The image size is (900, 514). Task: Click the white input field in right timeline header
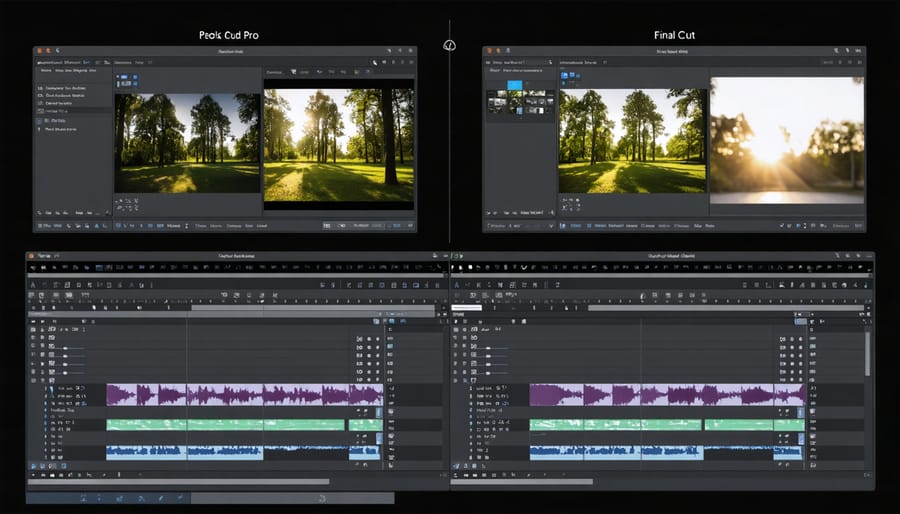coord(467,308)
